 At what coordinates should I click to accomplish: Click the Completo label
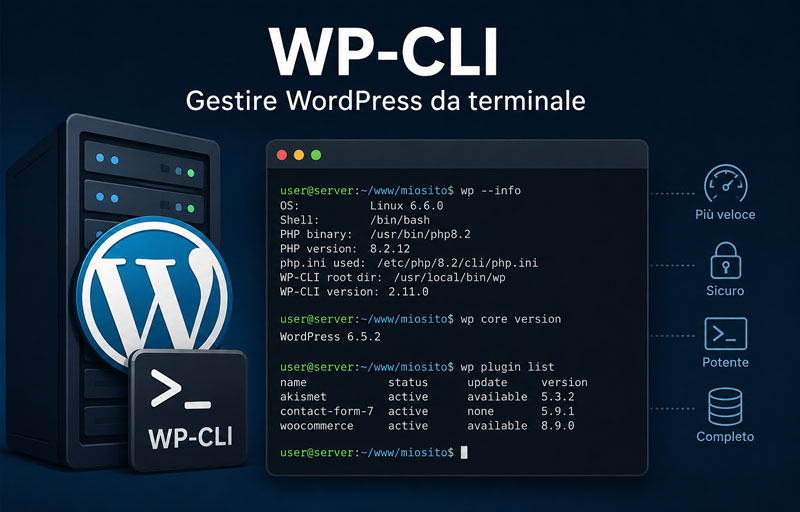coord(725,437)
